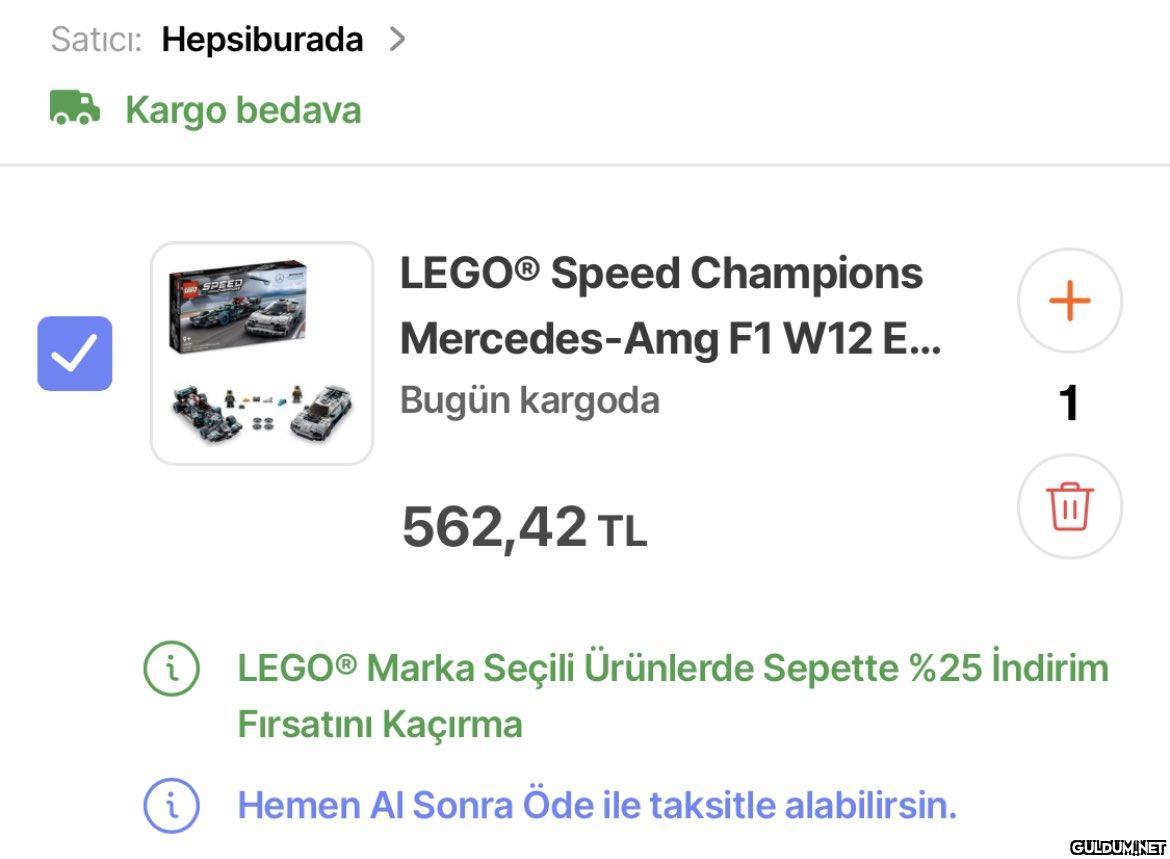The image size is (1170, 859).
Task: Delete the item using the trash icon
Action: (1069, 506)
